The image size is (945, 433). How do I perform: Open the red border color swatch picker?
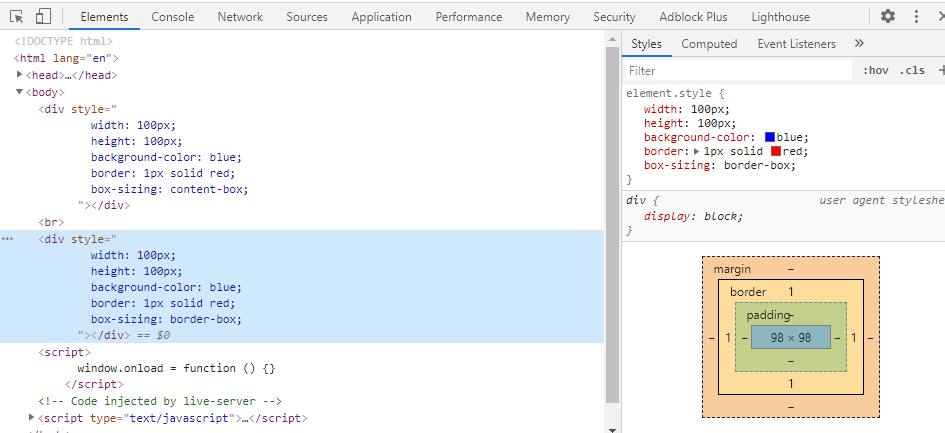[776, 151]
